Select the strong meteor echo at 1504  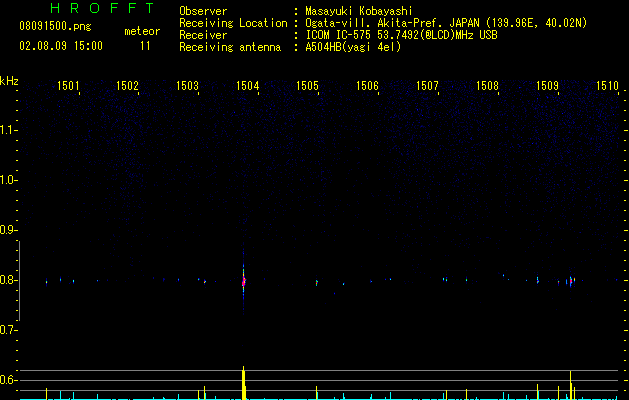coord(243,281)
